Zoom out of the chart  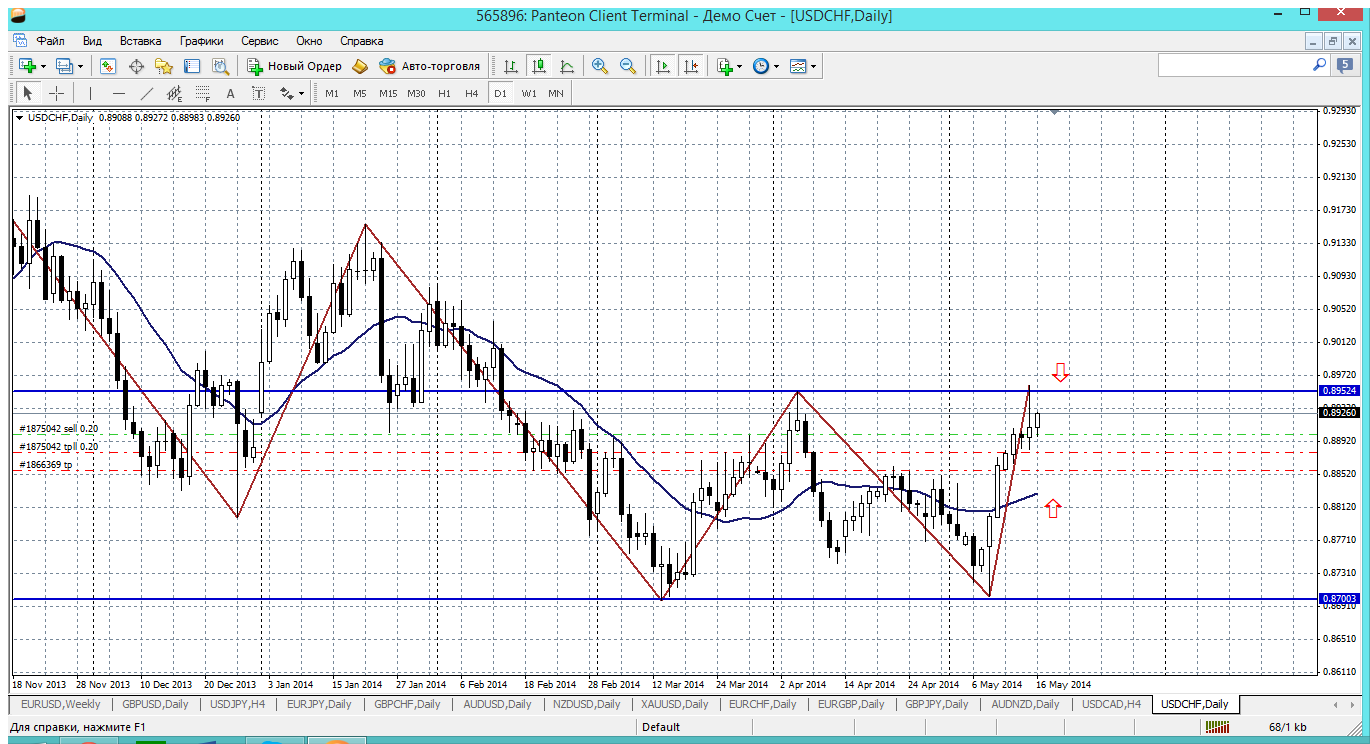coord(628,66)
